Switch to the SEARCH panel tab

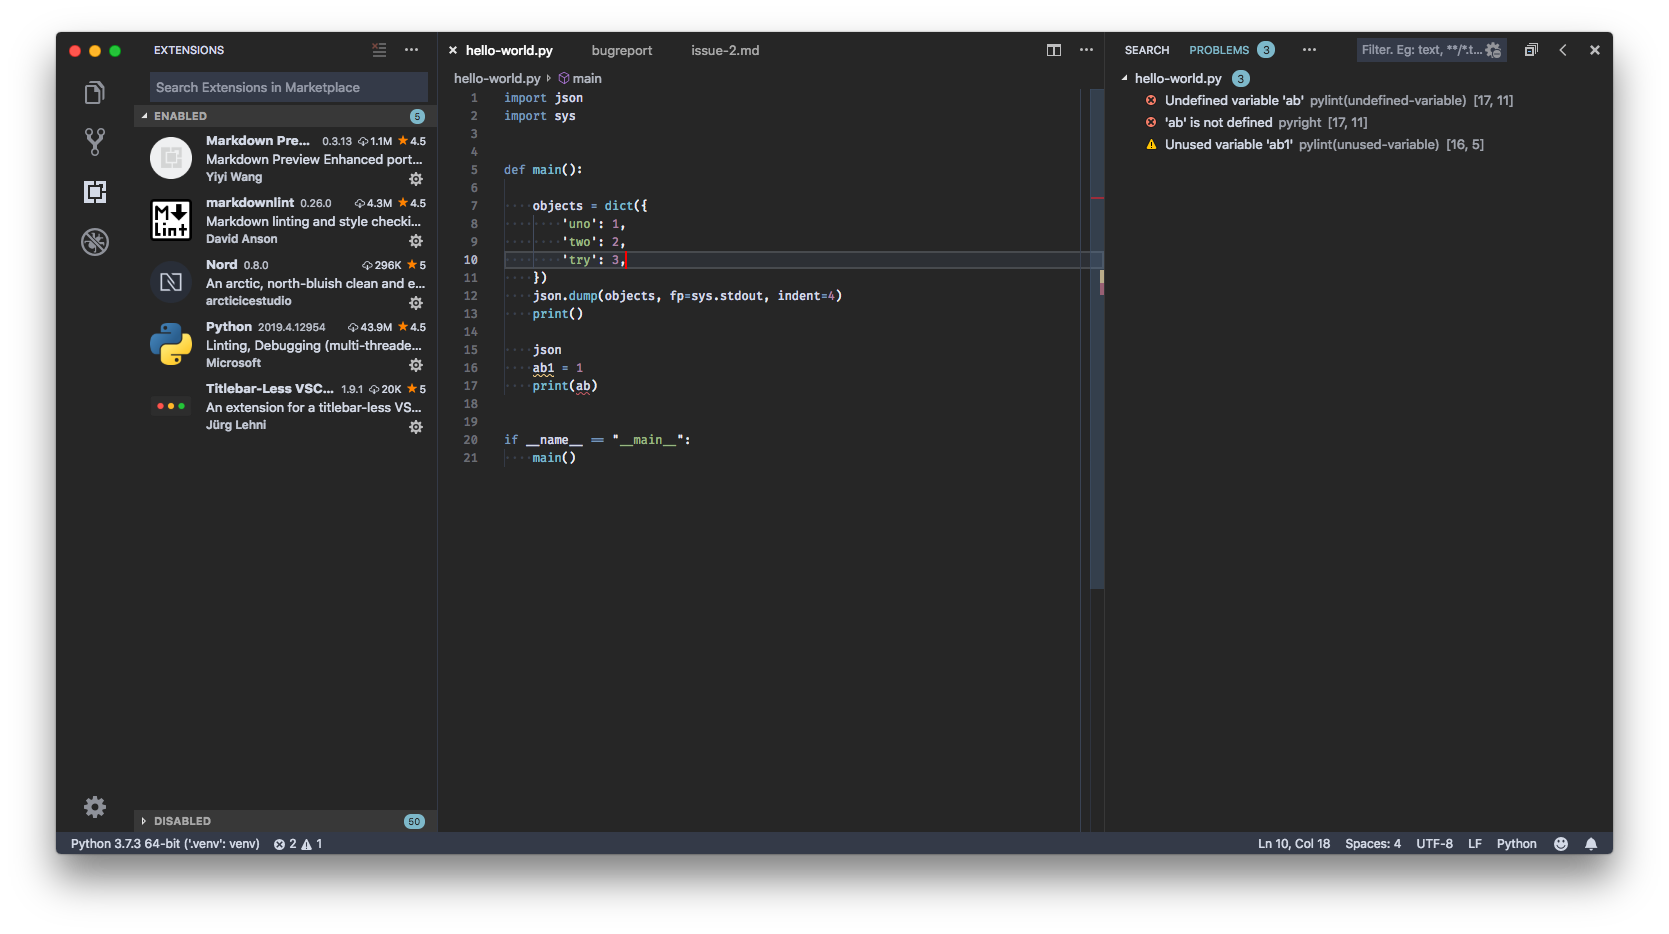1146,50
